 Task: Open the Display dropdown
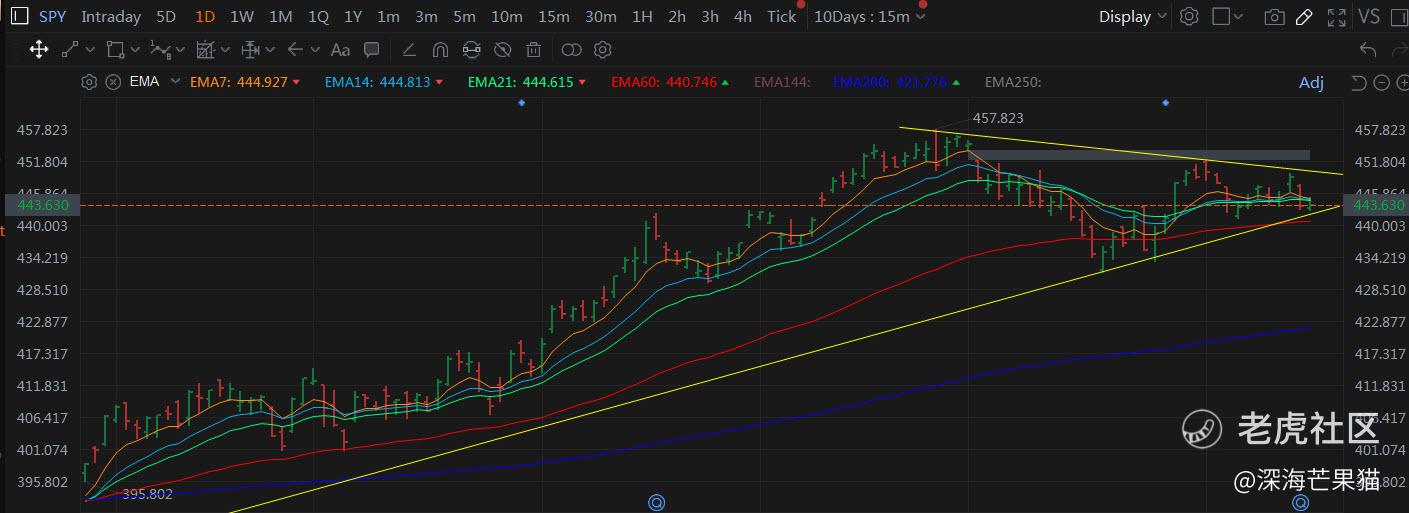[x=1132, y=16]
